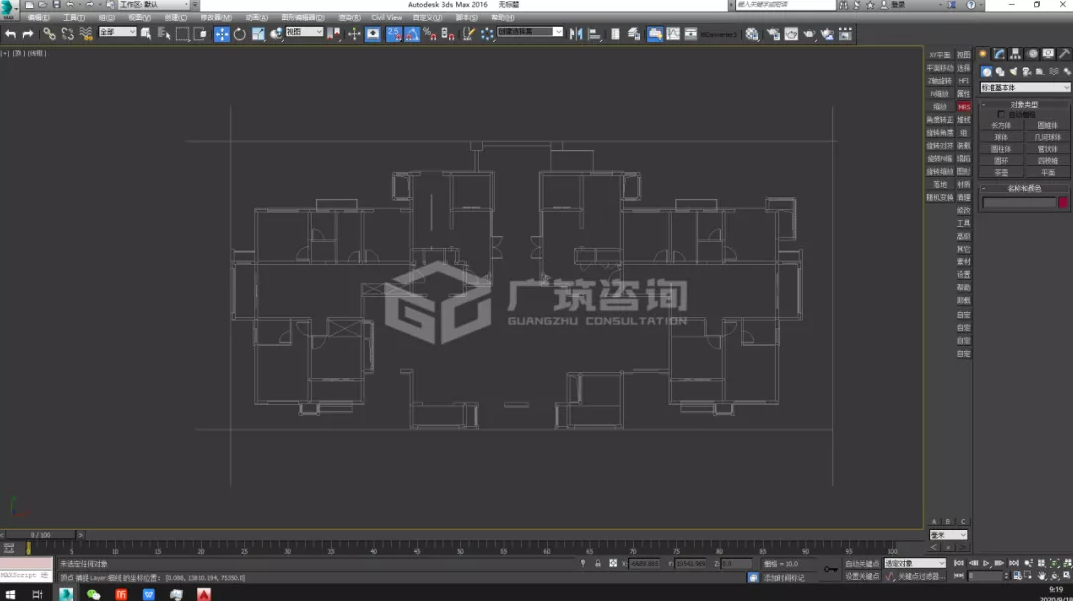The width and height of the screenshot is (1073, 601).
Task: Open the Material Editor
Action: 752,34
